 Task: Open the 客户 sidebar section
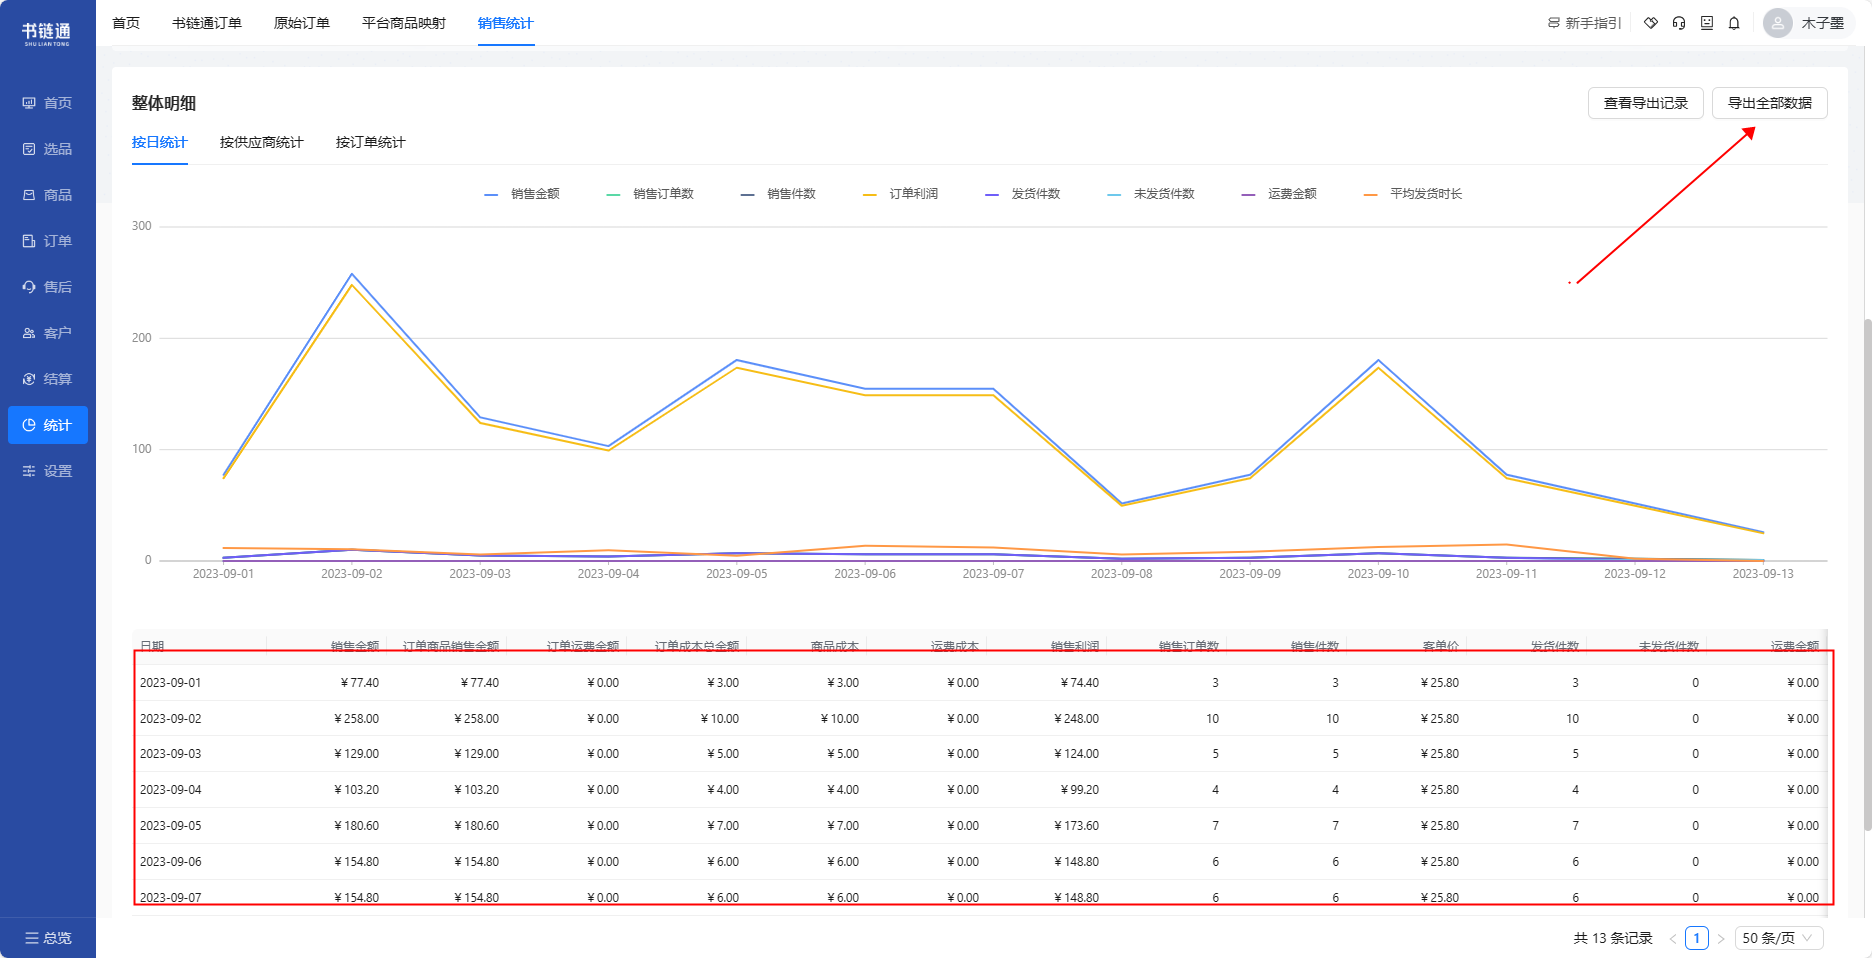pos(47,333)
